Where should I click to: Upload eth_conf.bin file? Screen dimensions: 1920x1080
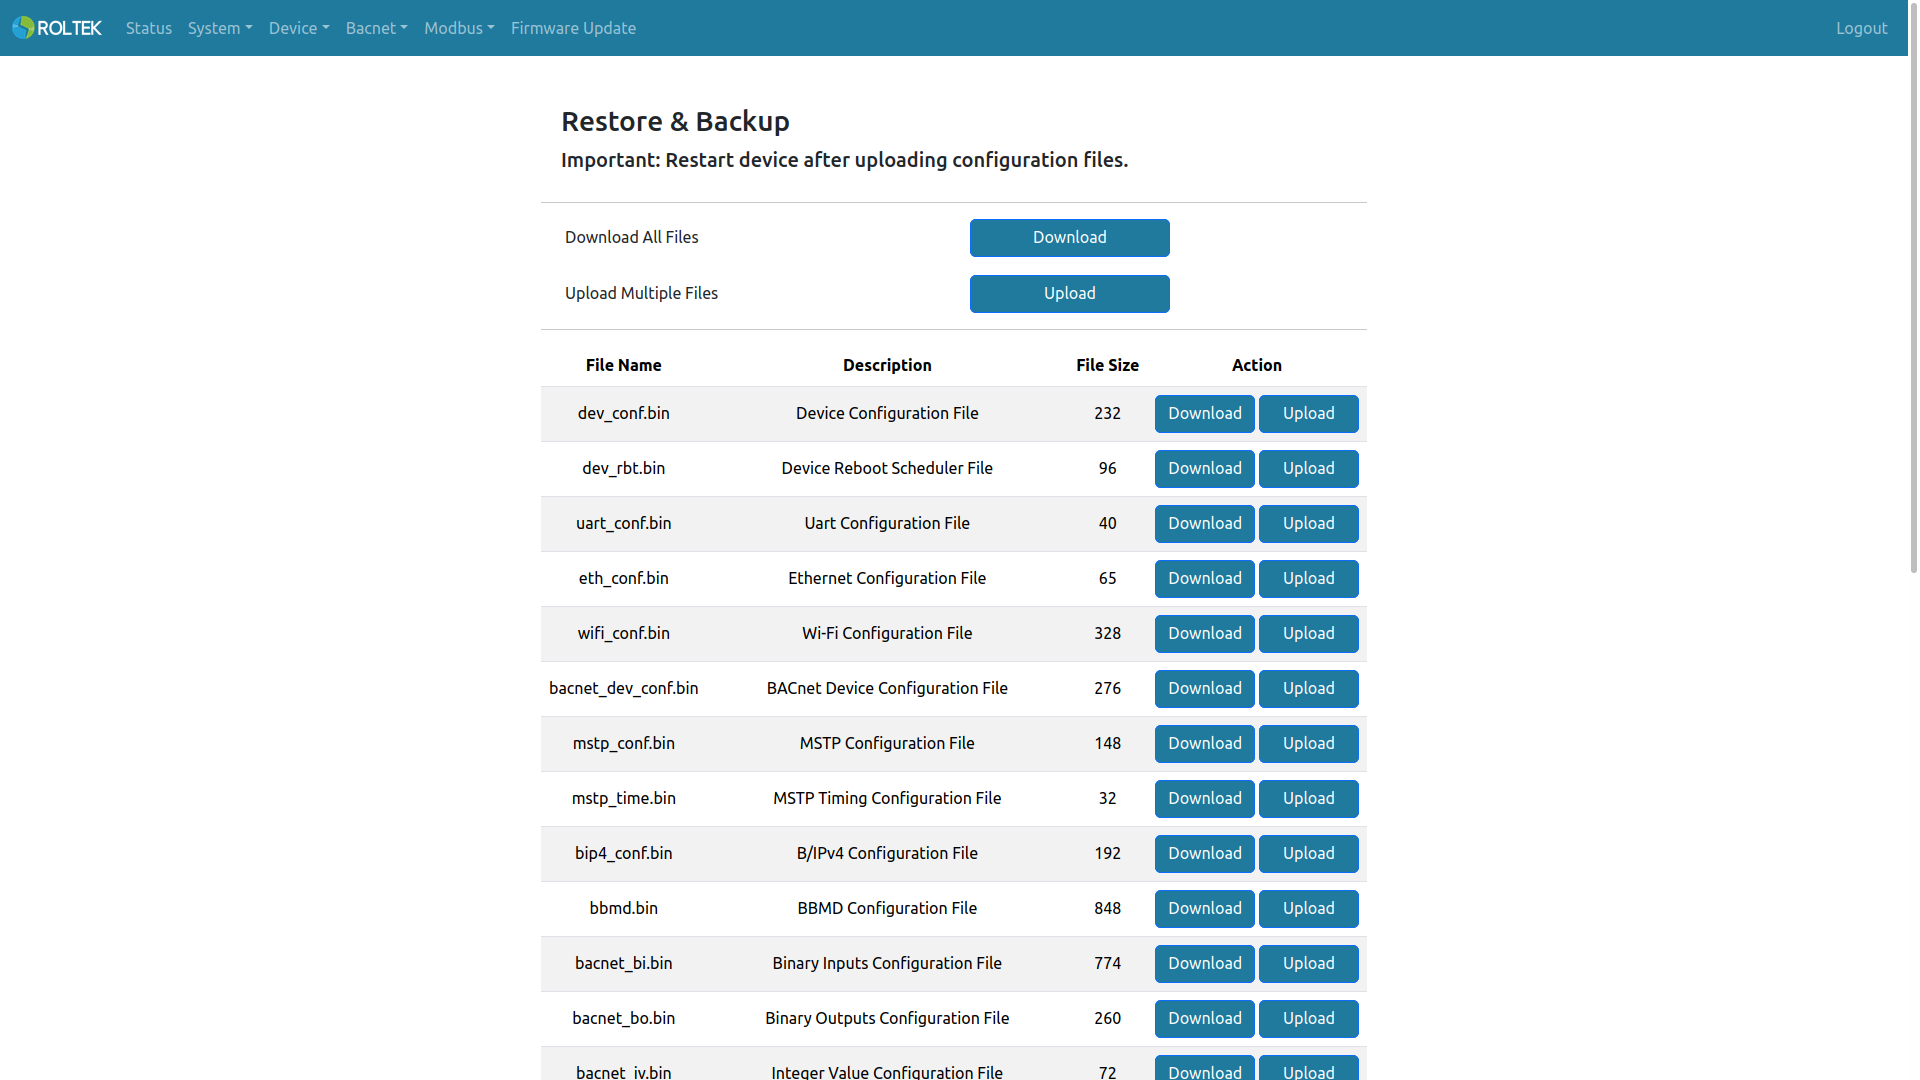[x=1308, y=579]
